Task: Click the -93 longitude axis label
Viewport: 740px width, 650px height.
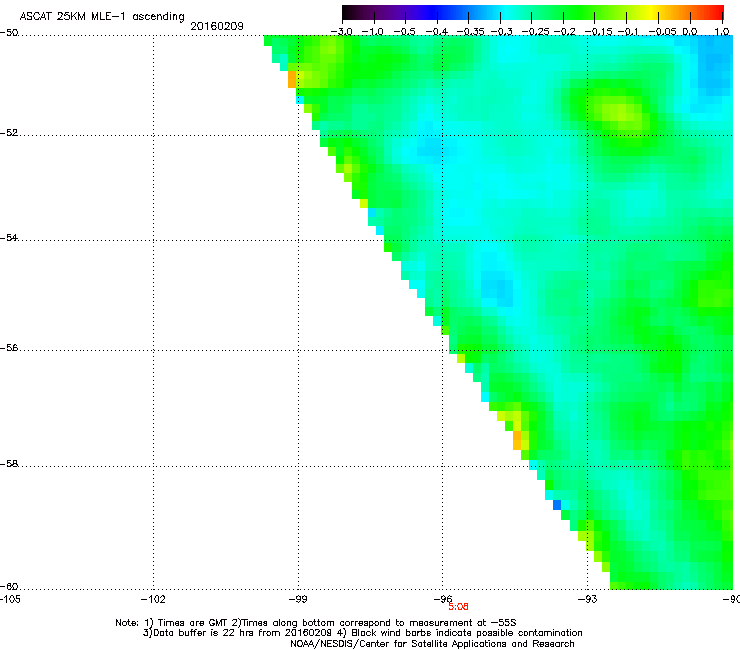Action: pyautogui.click(x=588, y=599)
